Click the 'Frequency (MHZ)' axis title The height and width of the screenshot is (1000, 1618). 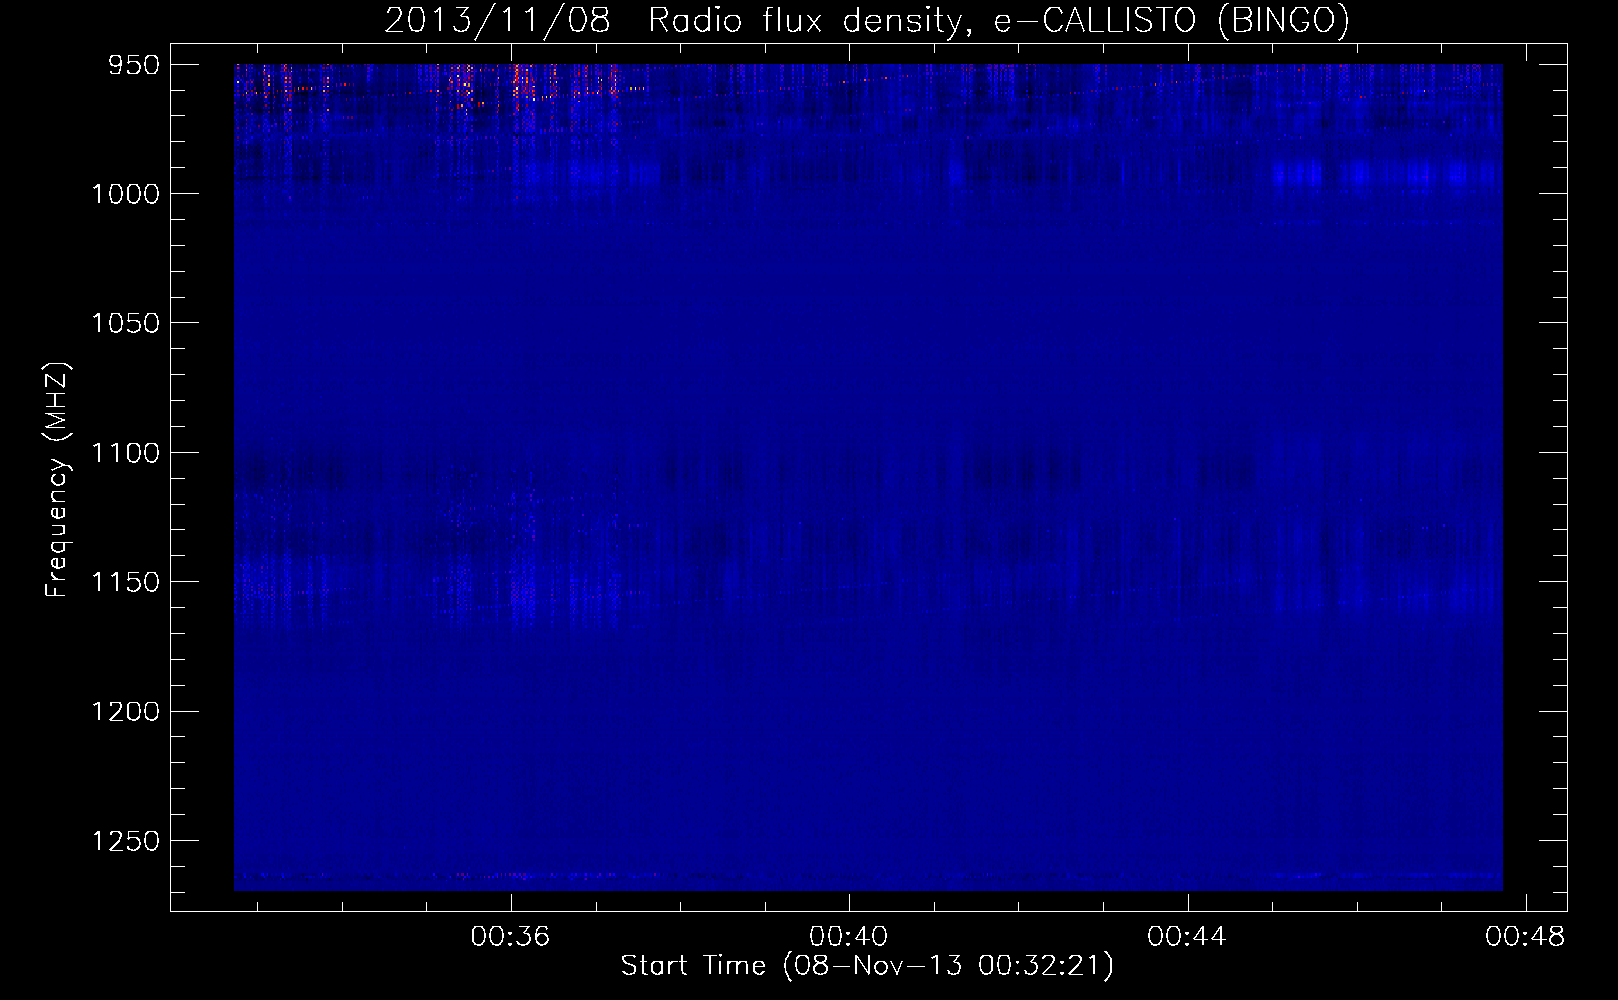tap(57, 479)
